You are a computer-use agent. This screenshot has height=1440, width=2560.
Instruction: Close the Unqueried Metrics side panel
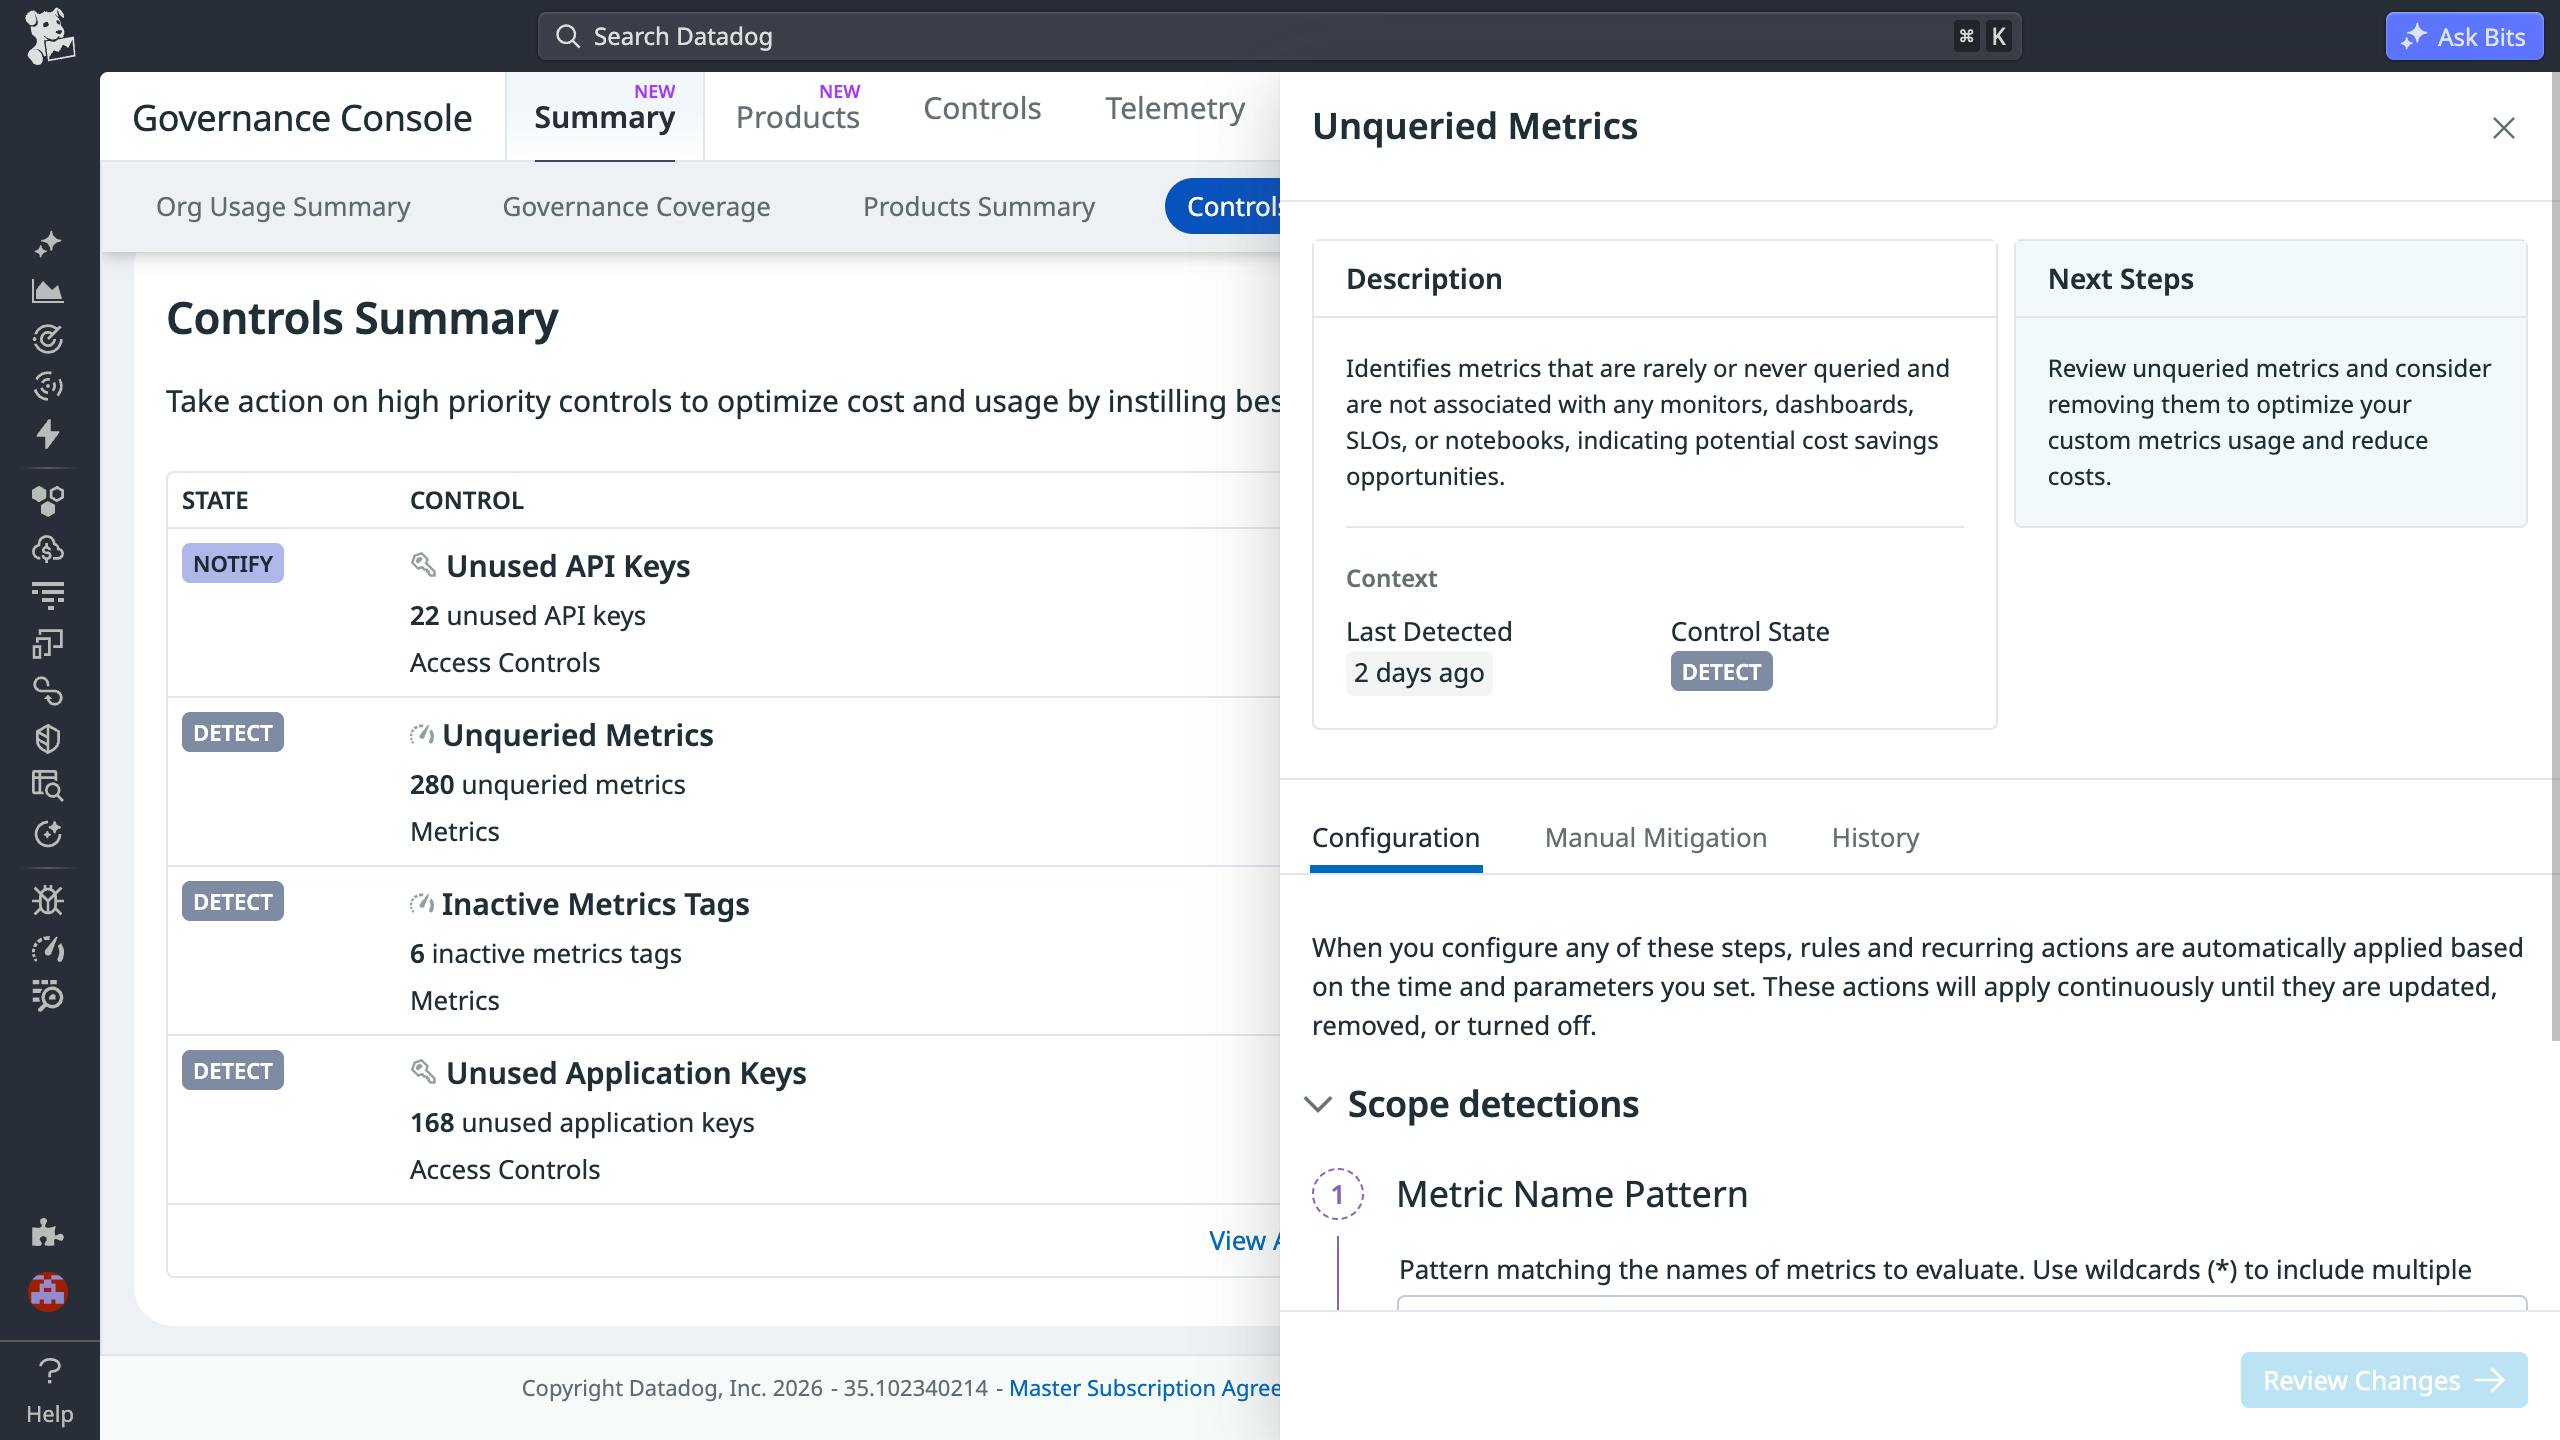pyautogui.click(x=2503, y=128)
